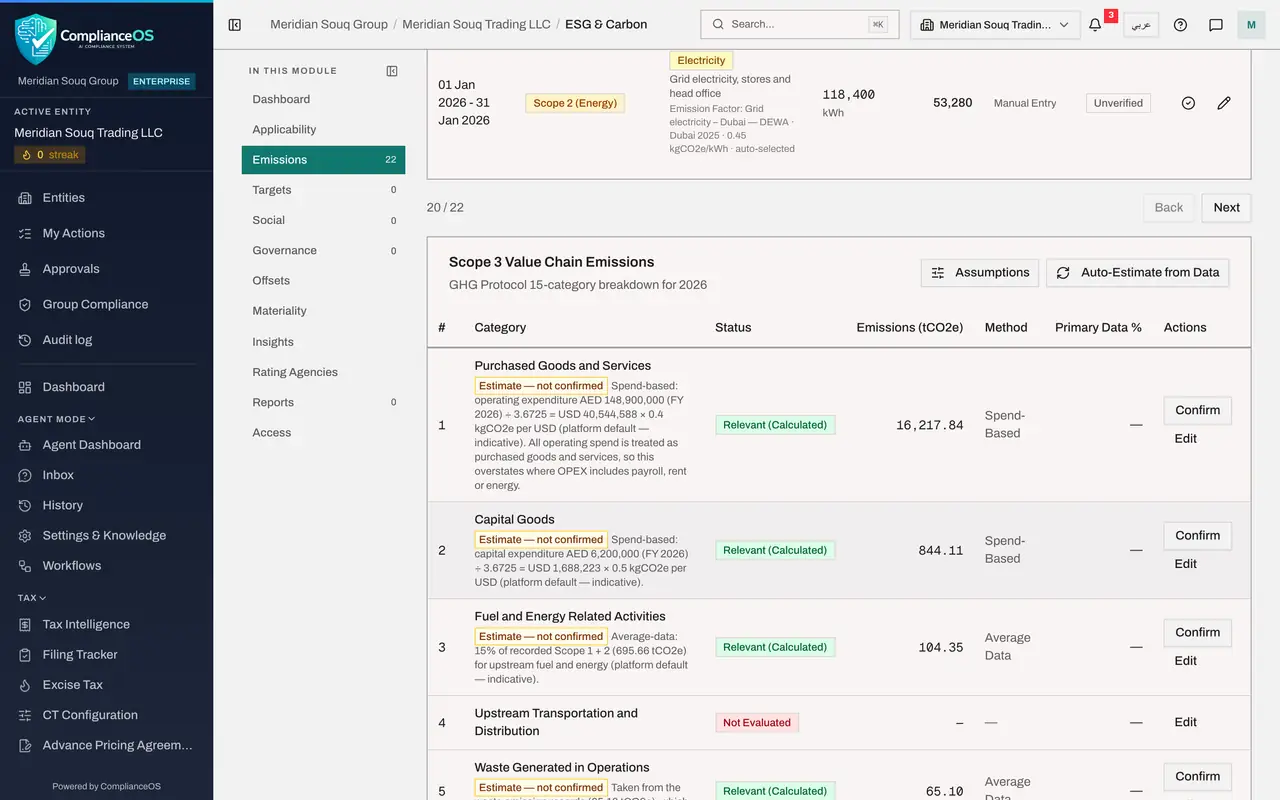Focus the Search input field
Screen dimensions: 1280x800
click(x=800, y=25)
